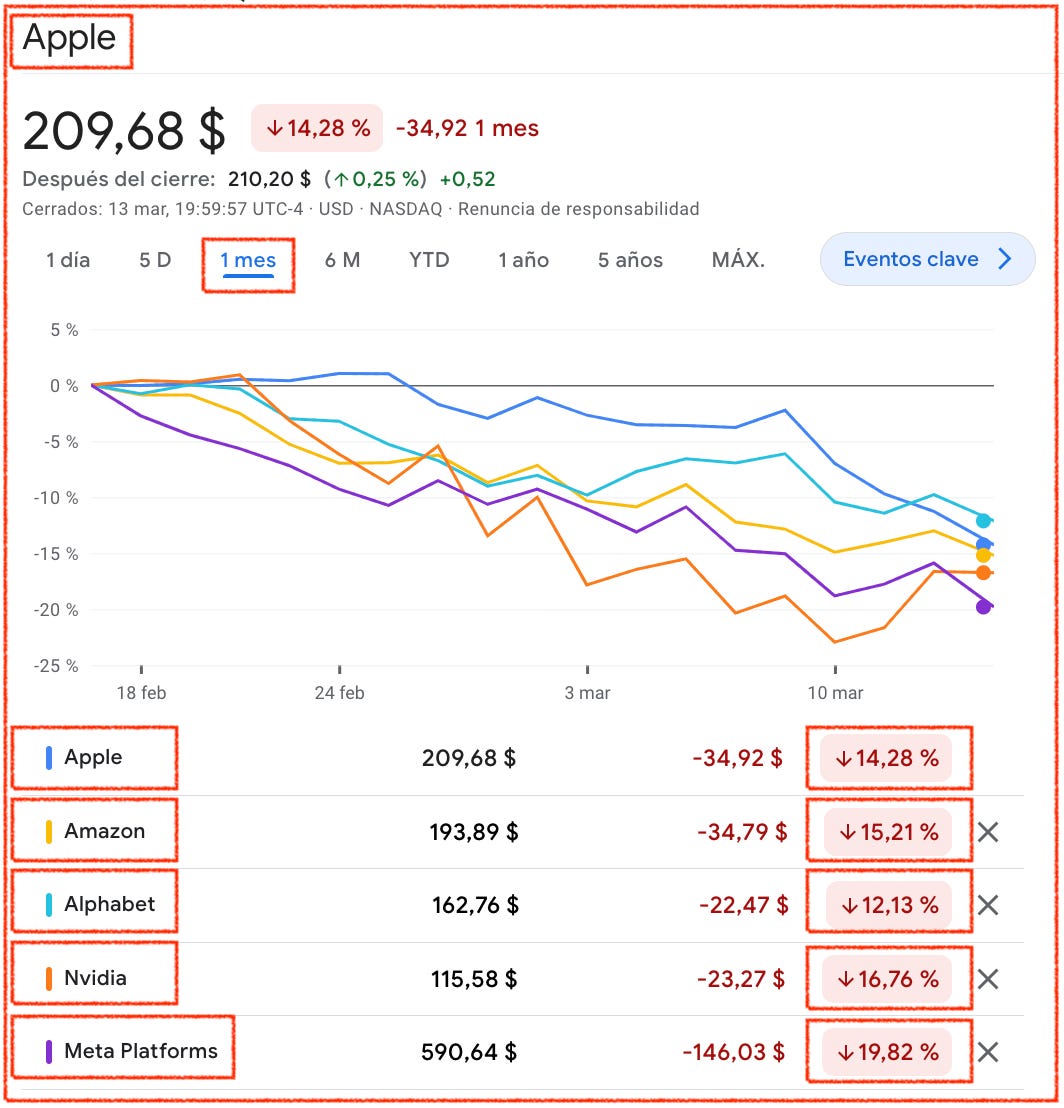This screenshot has width=1064, height=1108.
Task: Click Meta Platforms' price 590,64 $
Action: click(x=469, y=1052)
